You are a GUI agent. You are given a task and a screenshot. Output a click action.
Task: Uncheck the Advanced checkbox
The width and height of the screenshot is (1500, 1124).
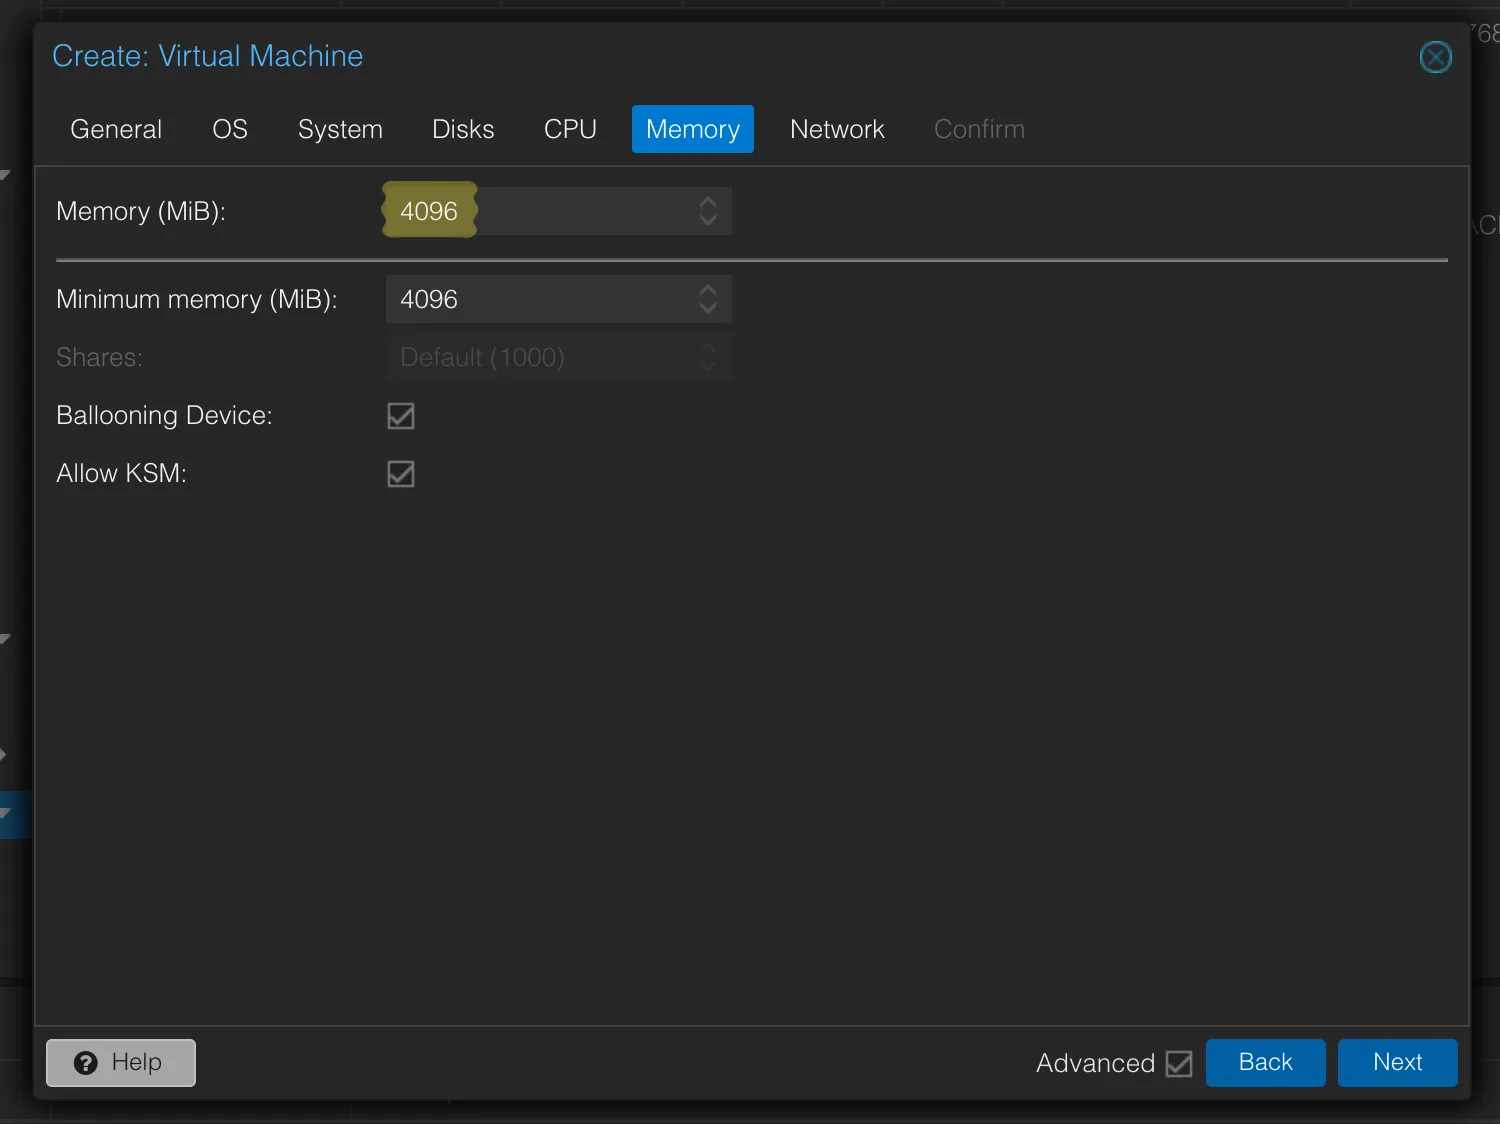coord(1179,1063)
